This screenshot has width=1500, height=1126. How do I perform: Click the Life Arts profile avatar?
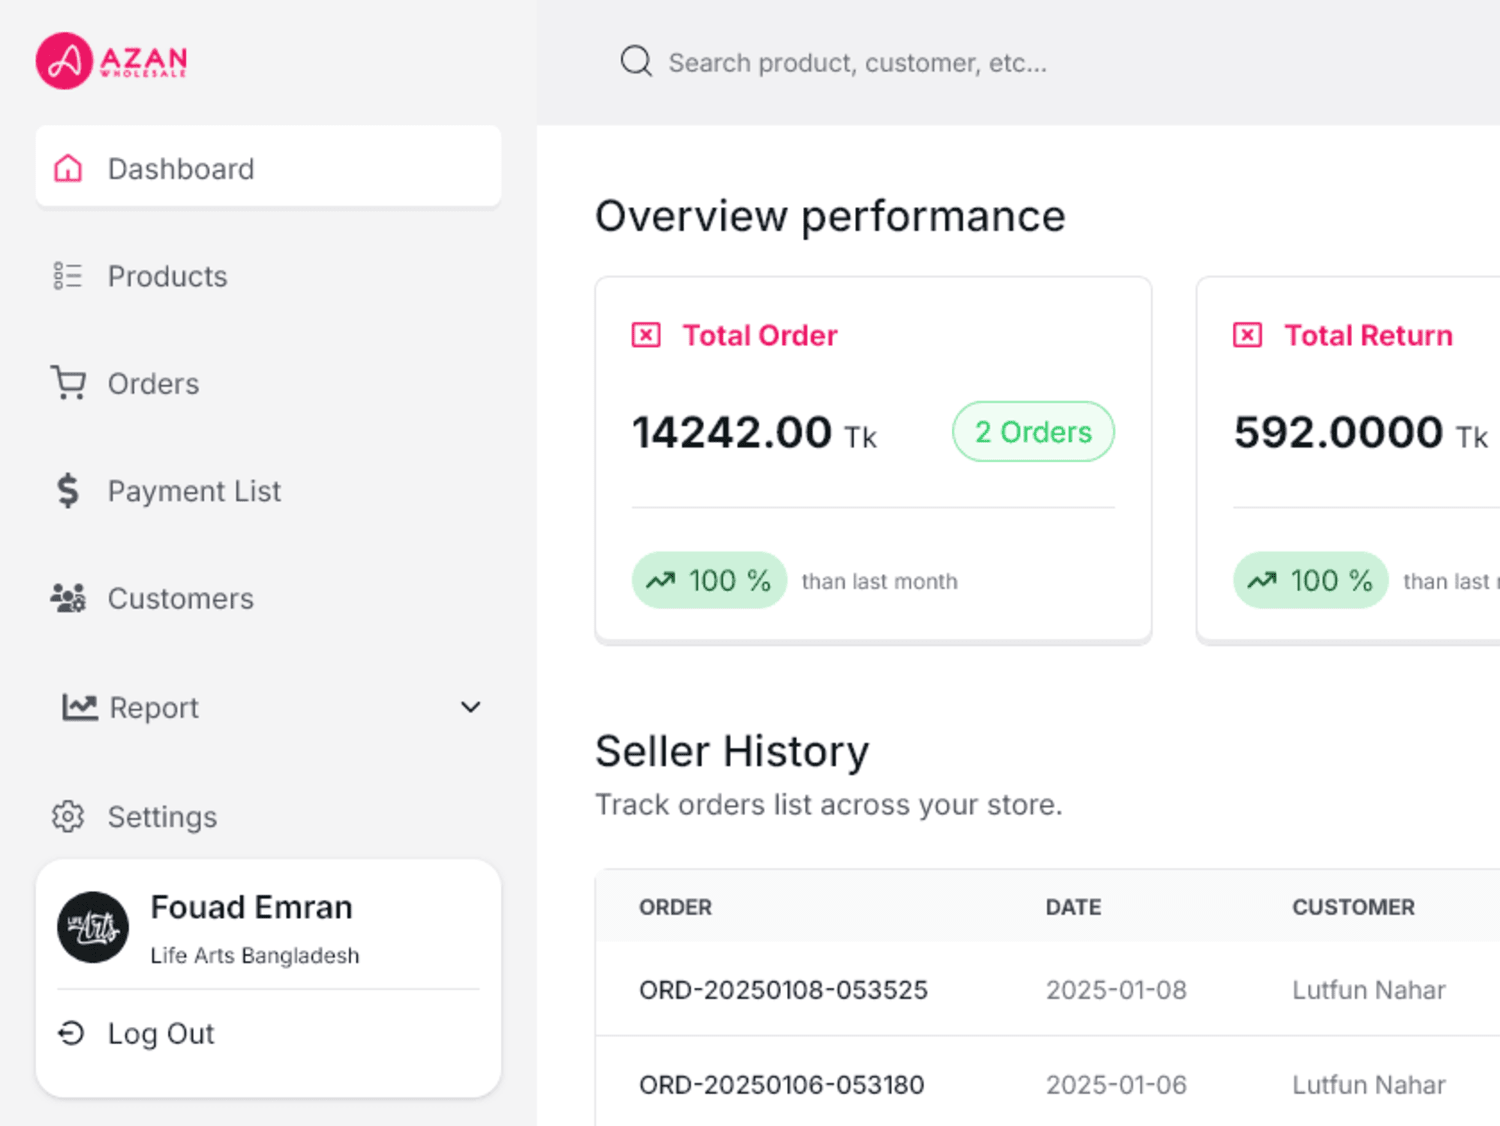tap(93, 927)
